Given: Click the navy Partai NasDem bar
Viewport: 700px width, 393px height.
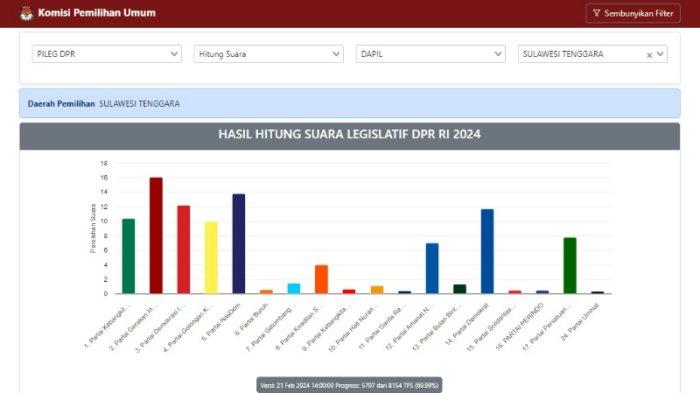Looking at the screenshot, I should point(239,244).
